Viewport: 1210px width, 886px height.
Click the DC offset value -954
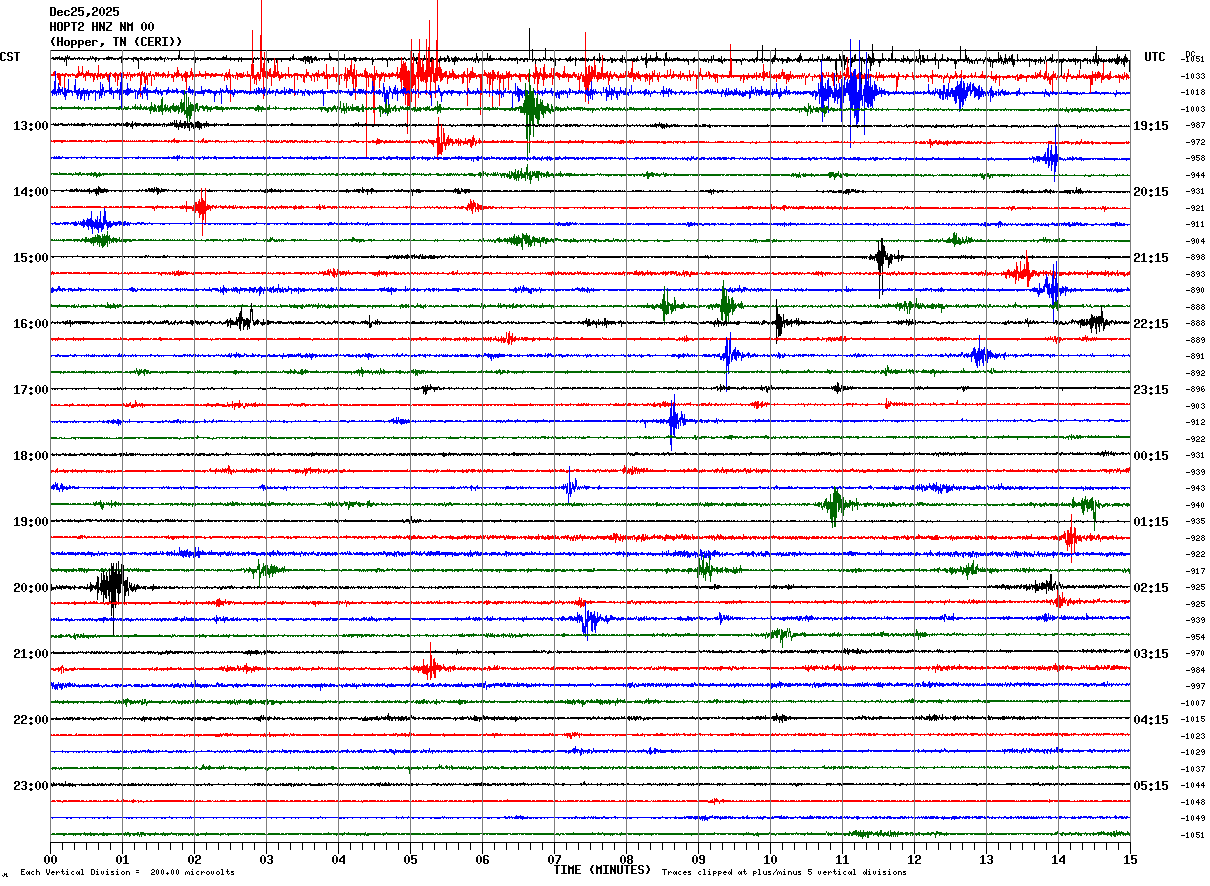(1195, 637)
